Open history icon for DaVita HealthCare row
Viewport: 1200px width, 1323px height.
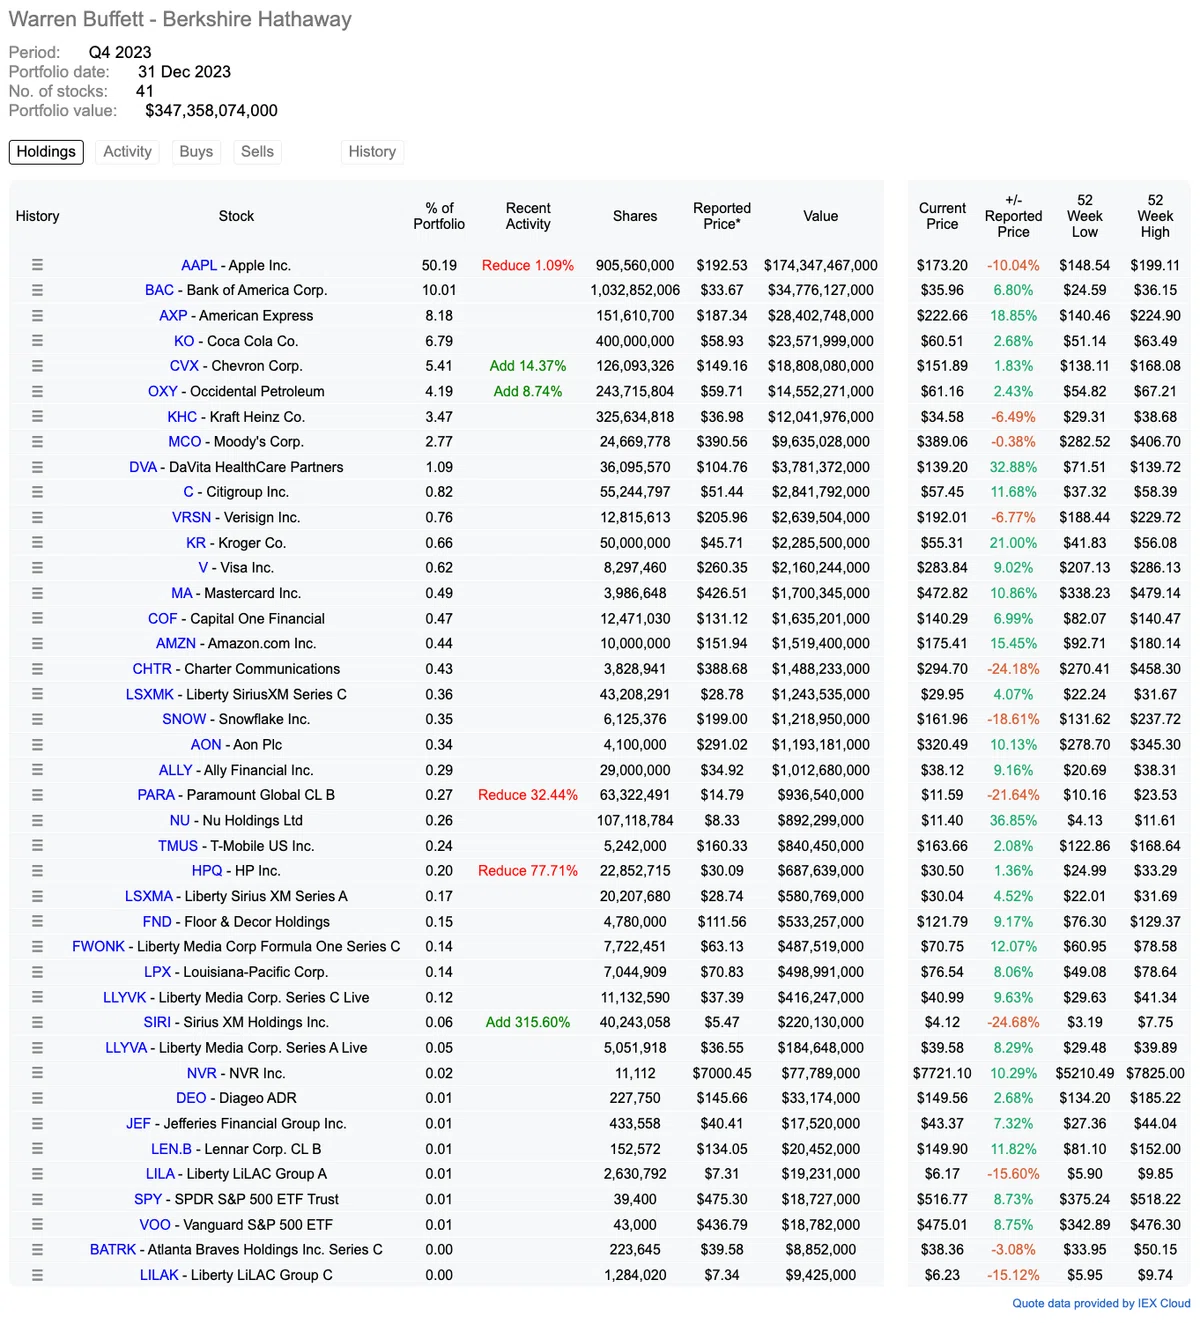[x=37, y=467]
